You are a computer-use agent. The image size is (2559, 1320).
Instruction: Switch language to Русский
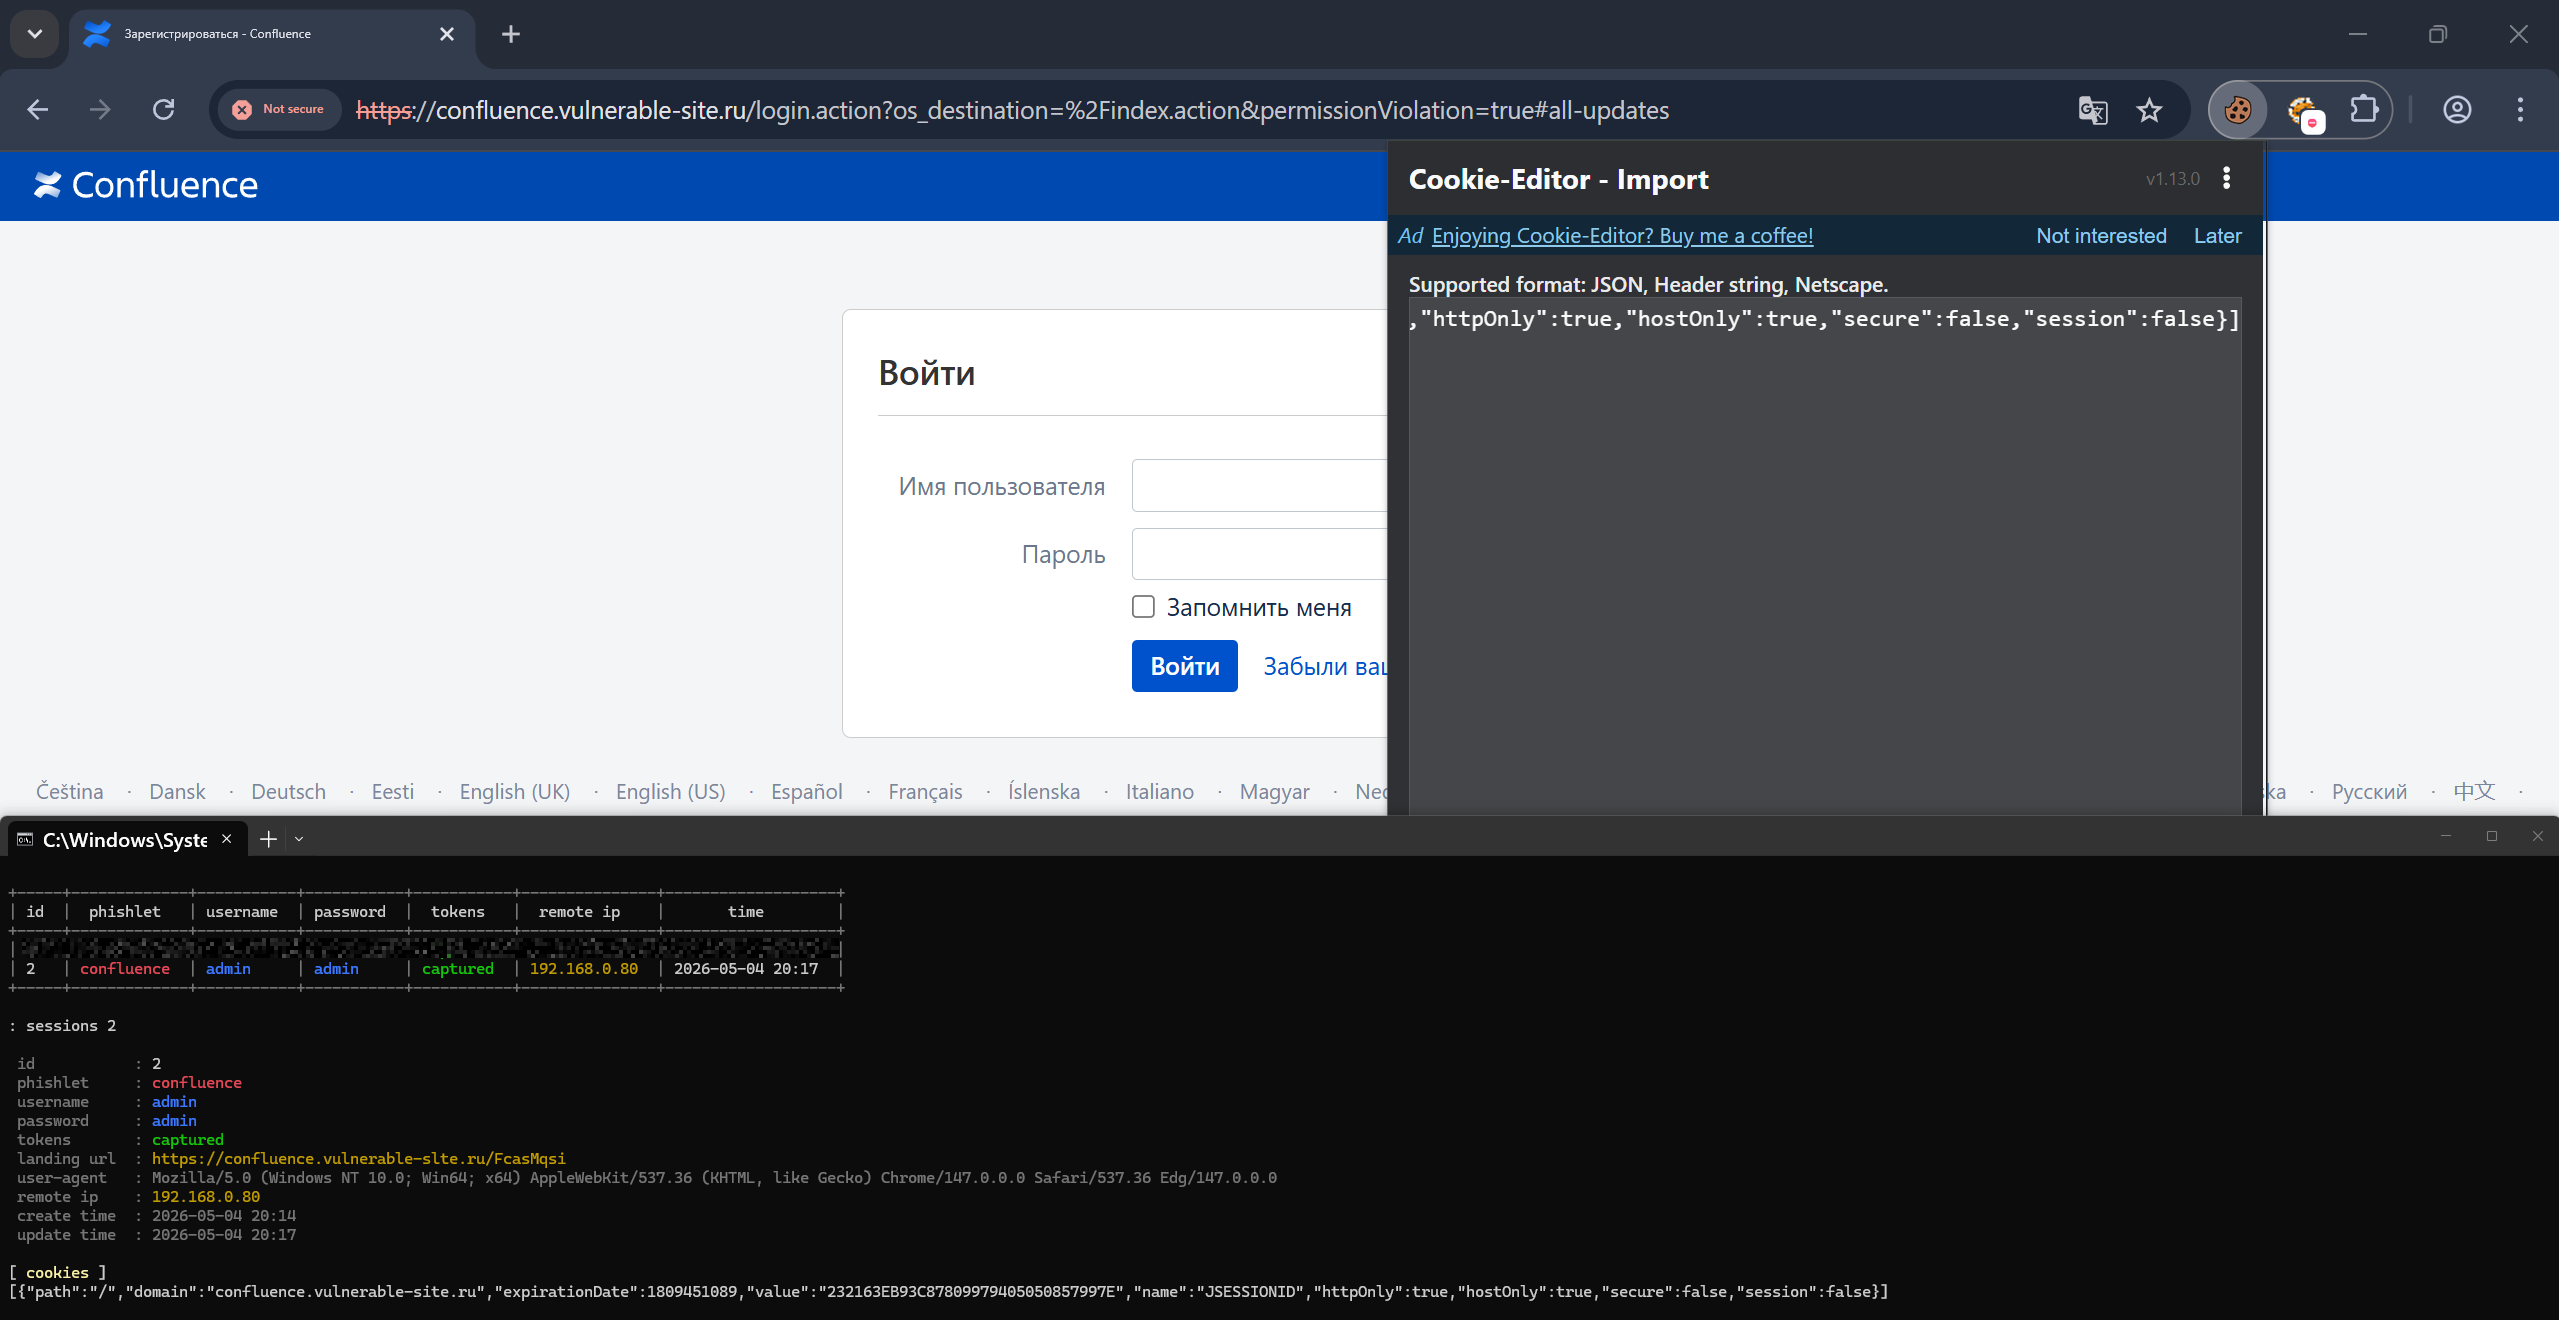coord(2369,792)
